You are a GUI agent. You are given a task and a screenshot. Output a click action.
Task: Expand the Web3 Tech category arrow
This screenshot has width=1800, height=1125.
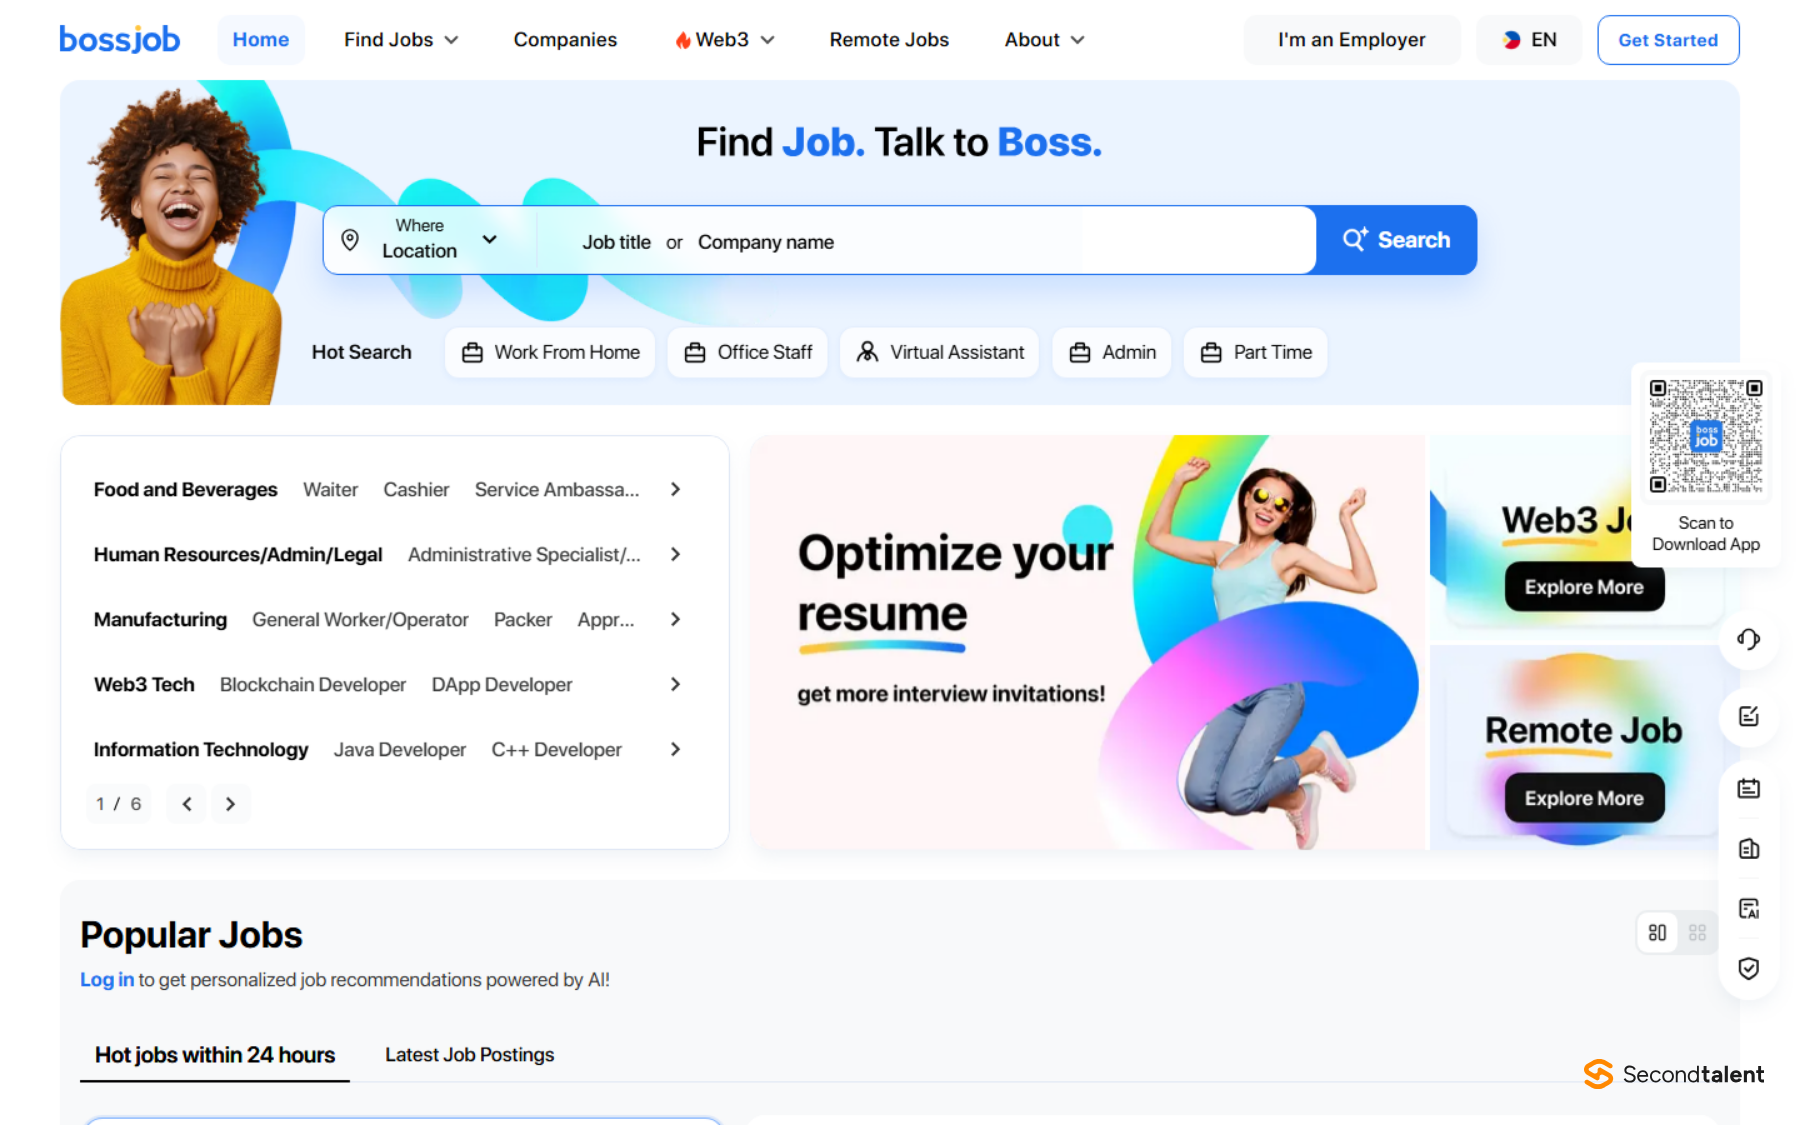point(676,684)
